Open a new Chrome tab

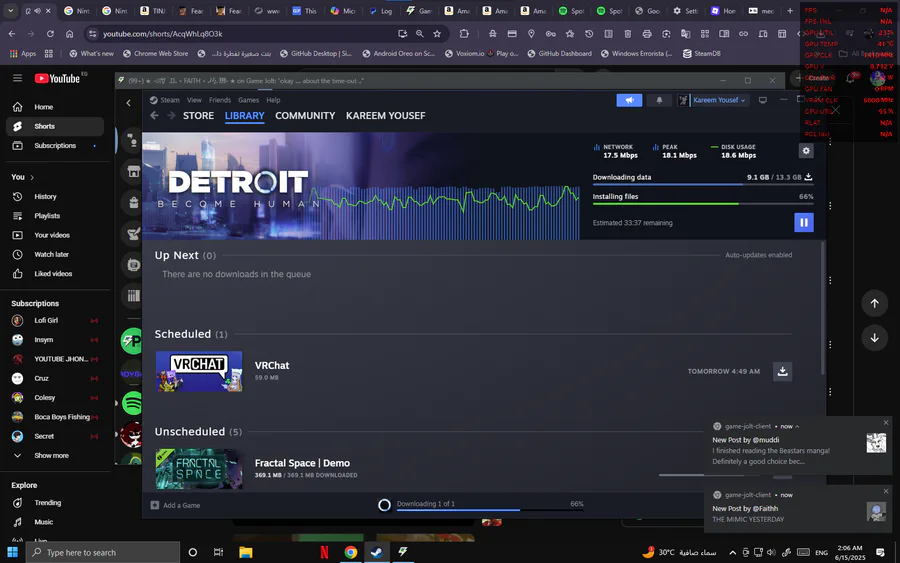point(790,10)
